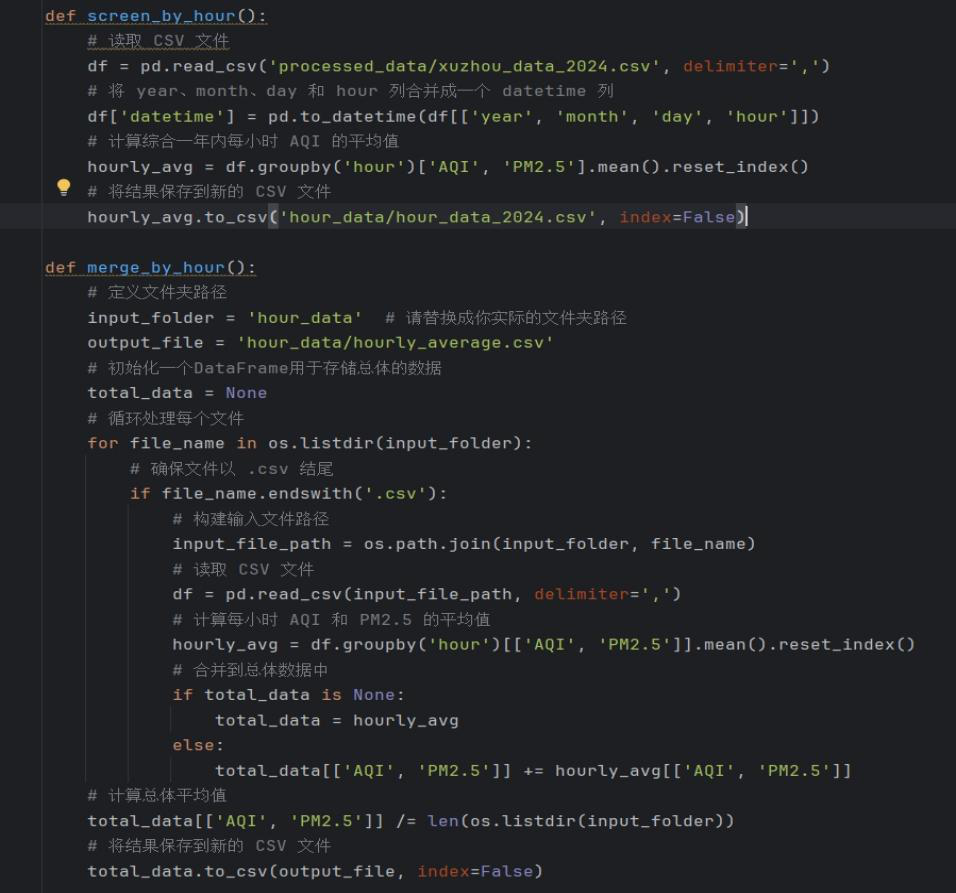Image resolution: width=956 pixels, height=893 pixels.
Task: Click the 'hour_data/hourly_average.csv' output path string
Action: [x=395, y=342]
